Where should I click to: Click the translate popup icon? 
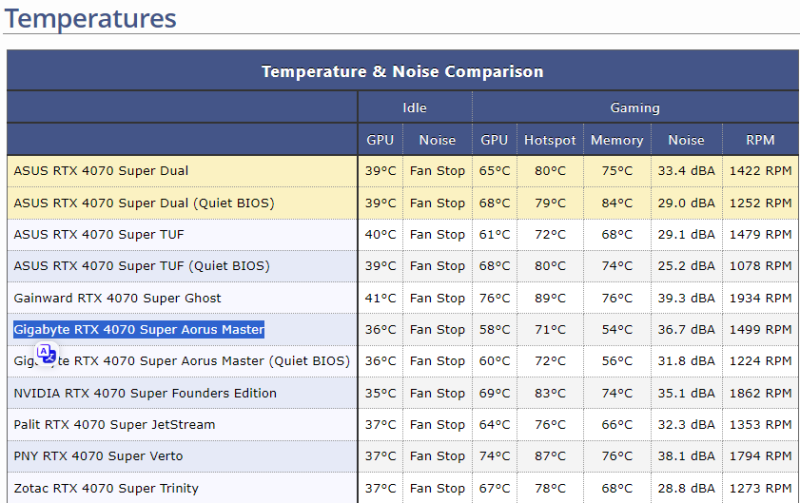(x=46, y=353)
